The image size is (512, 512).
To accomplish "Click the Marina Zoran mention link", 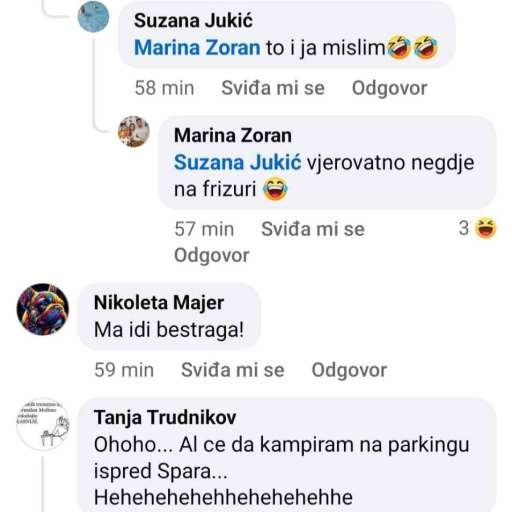I will 197,48.
